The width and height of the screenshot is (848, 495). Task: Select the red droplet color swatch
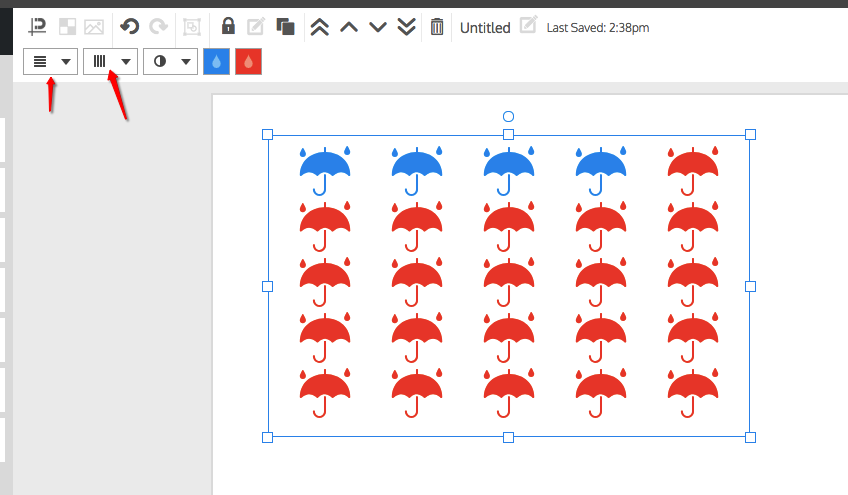click(x=248, y=61)
